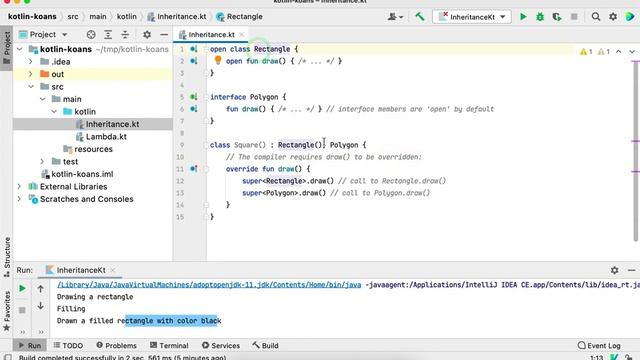Screen dimensions: 640x360
Task: Open Run panel settings gear
Action: (x=614, y=270)
